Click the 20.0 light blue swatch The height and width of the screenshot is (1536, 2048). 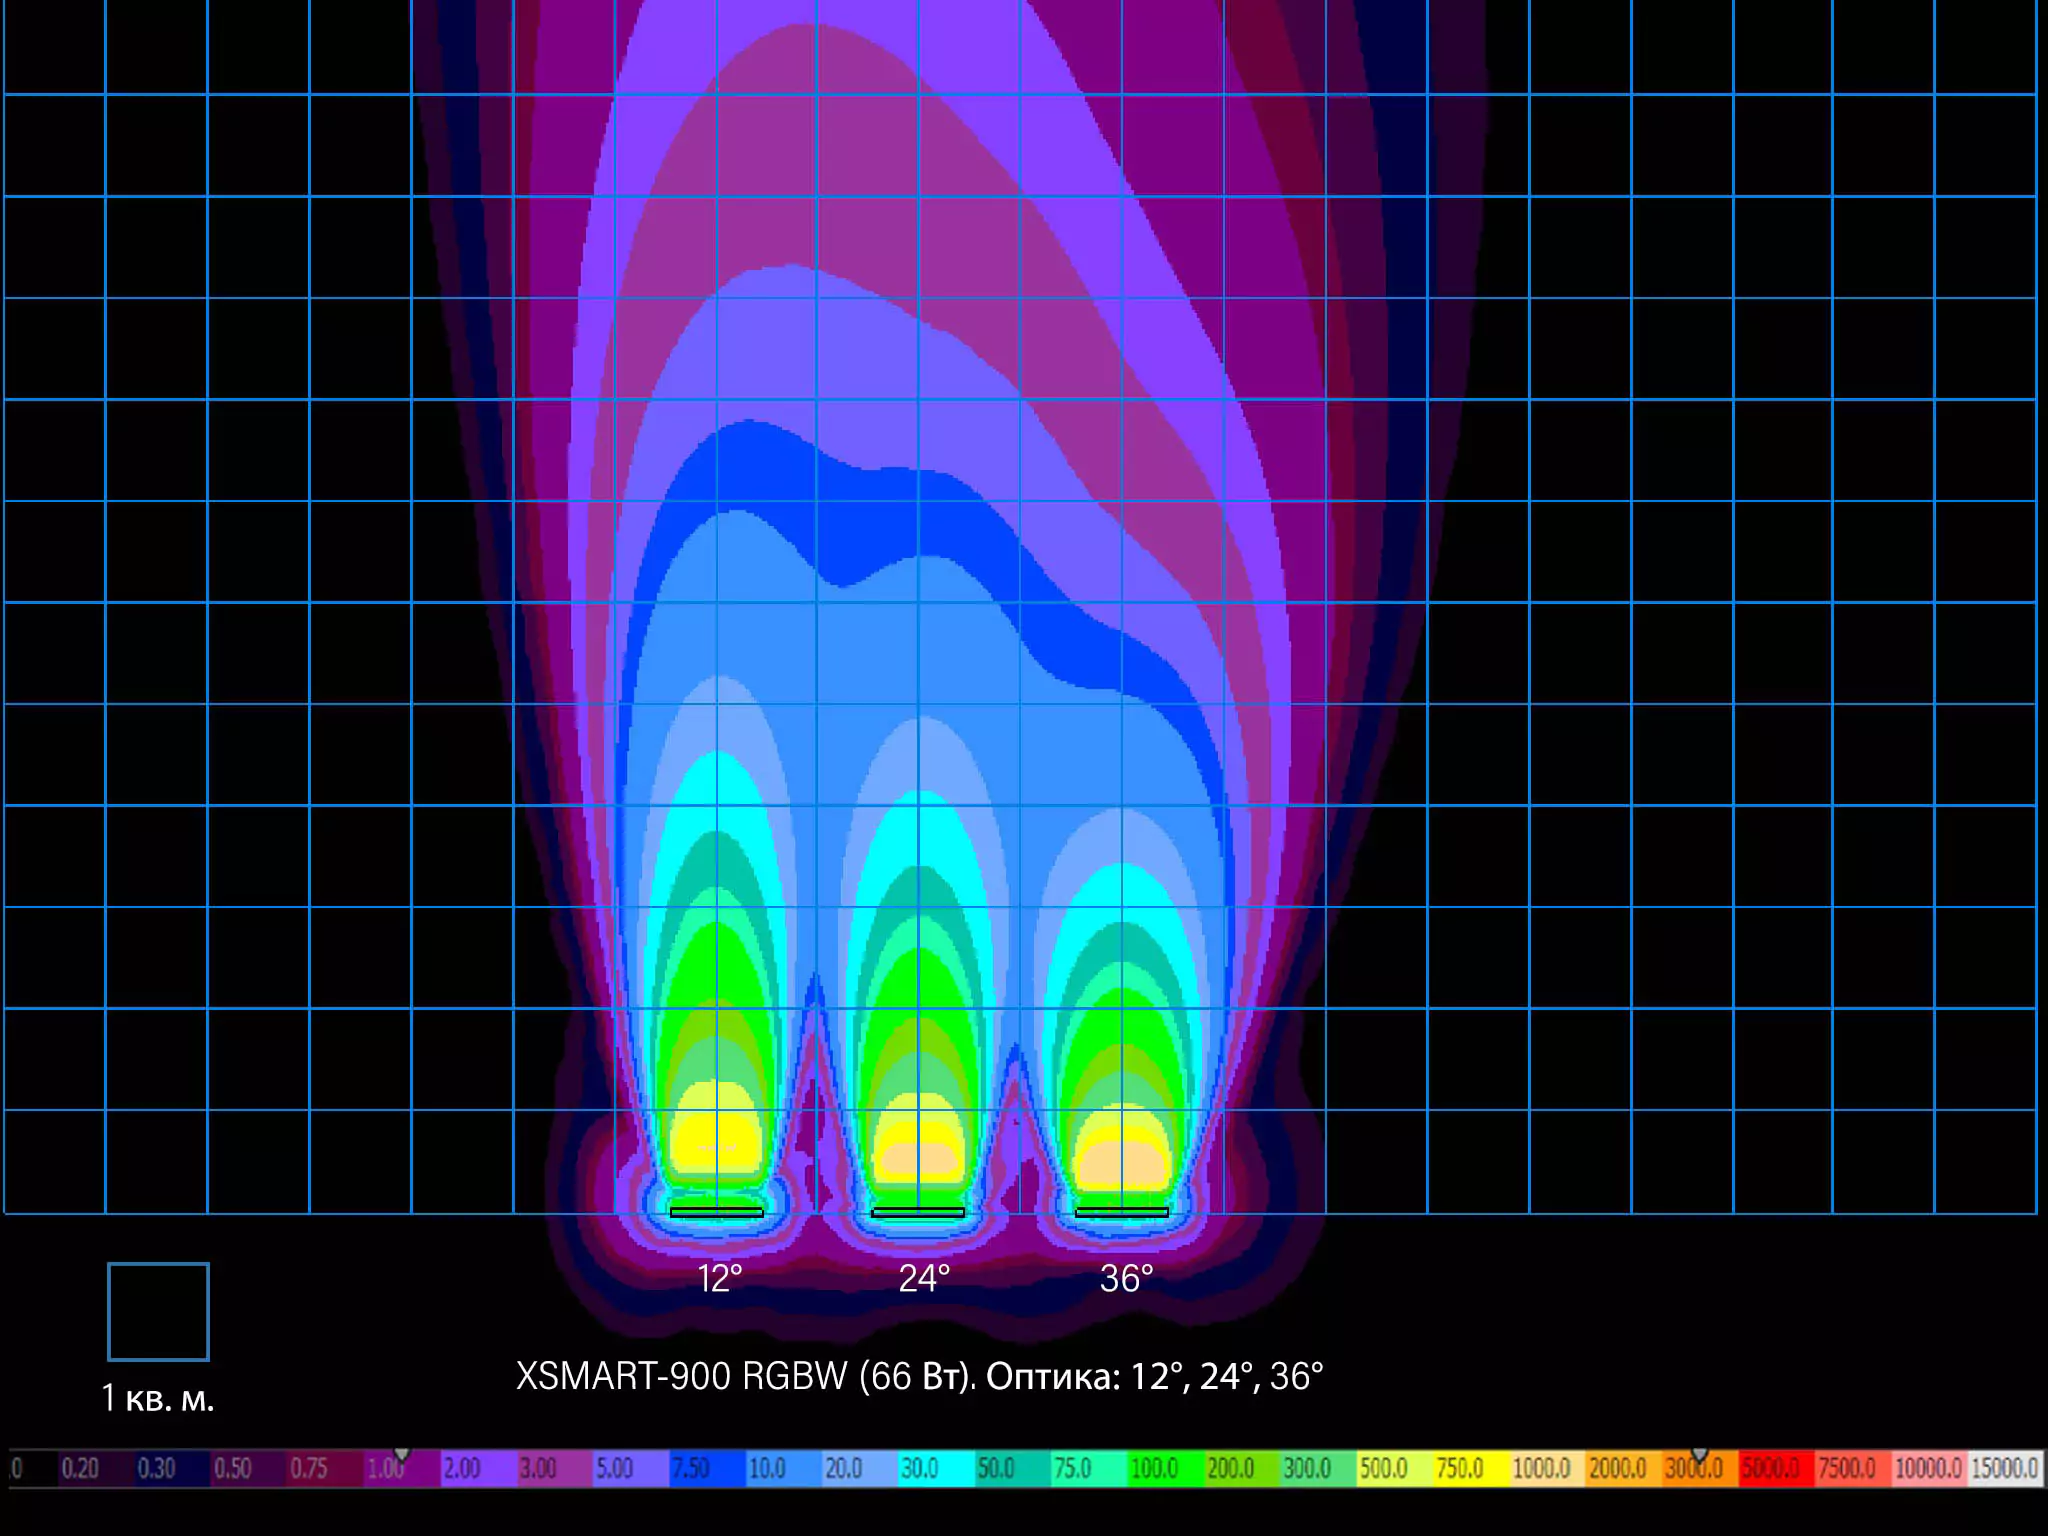tap(860, 1468)
